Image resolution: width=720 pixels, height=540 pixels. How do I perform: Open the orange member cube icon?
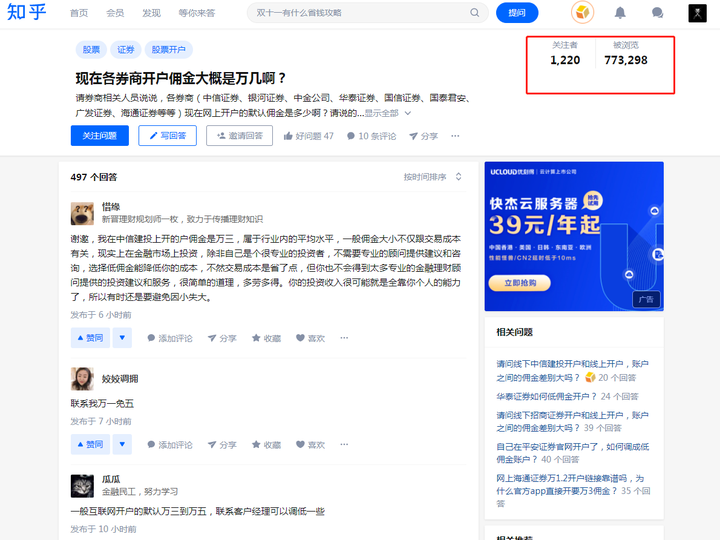tap(582, 12)
